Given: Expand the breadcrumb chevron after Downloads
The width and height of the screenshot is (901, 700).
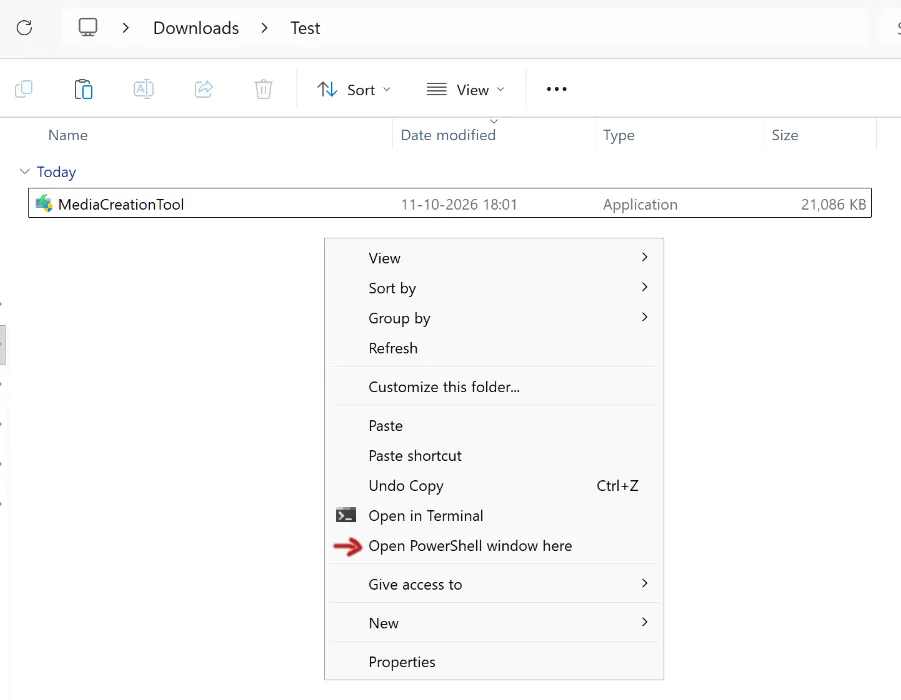Looking at the screenshot, I should click(264, 28).
